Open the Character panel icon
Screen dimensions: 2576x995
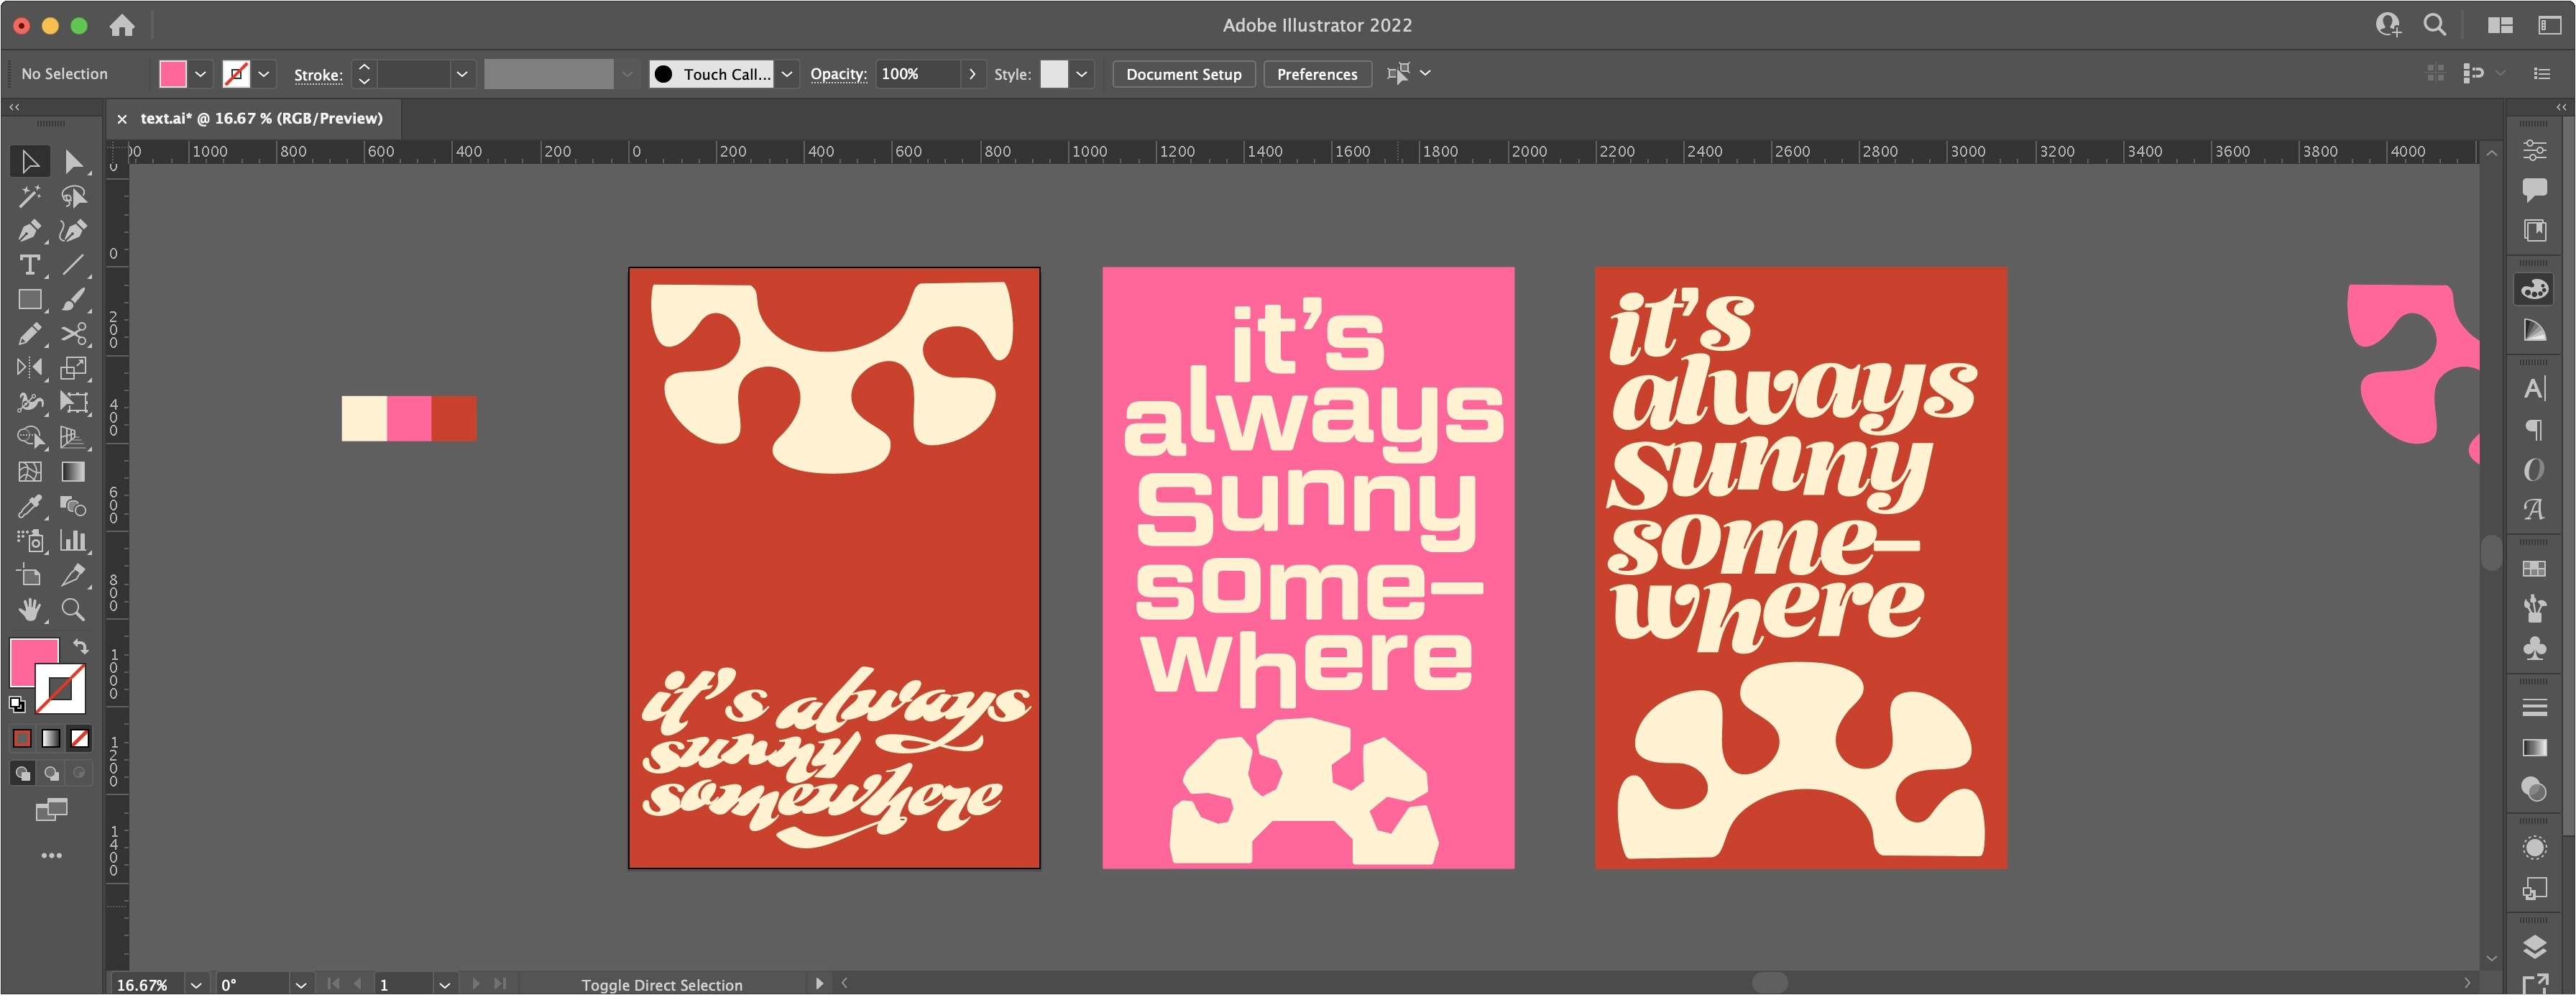(x=2534, y=388)
